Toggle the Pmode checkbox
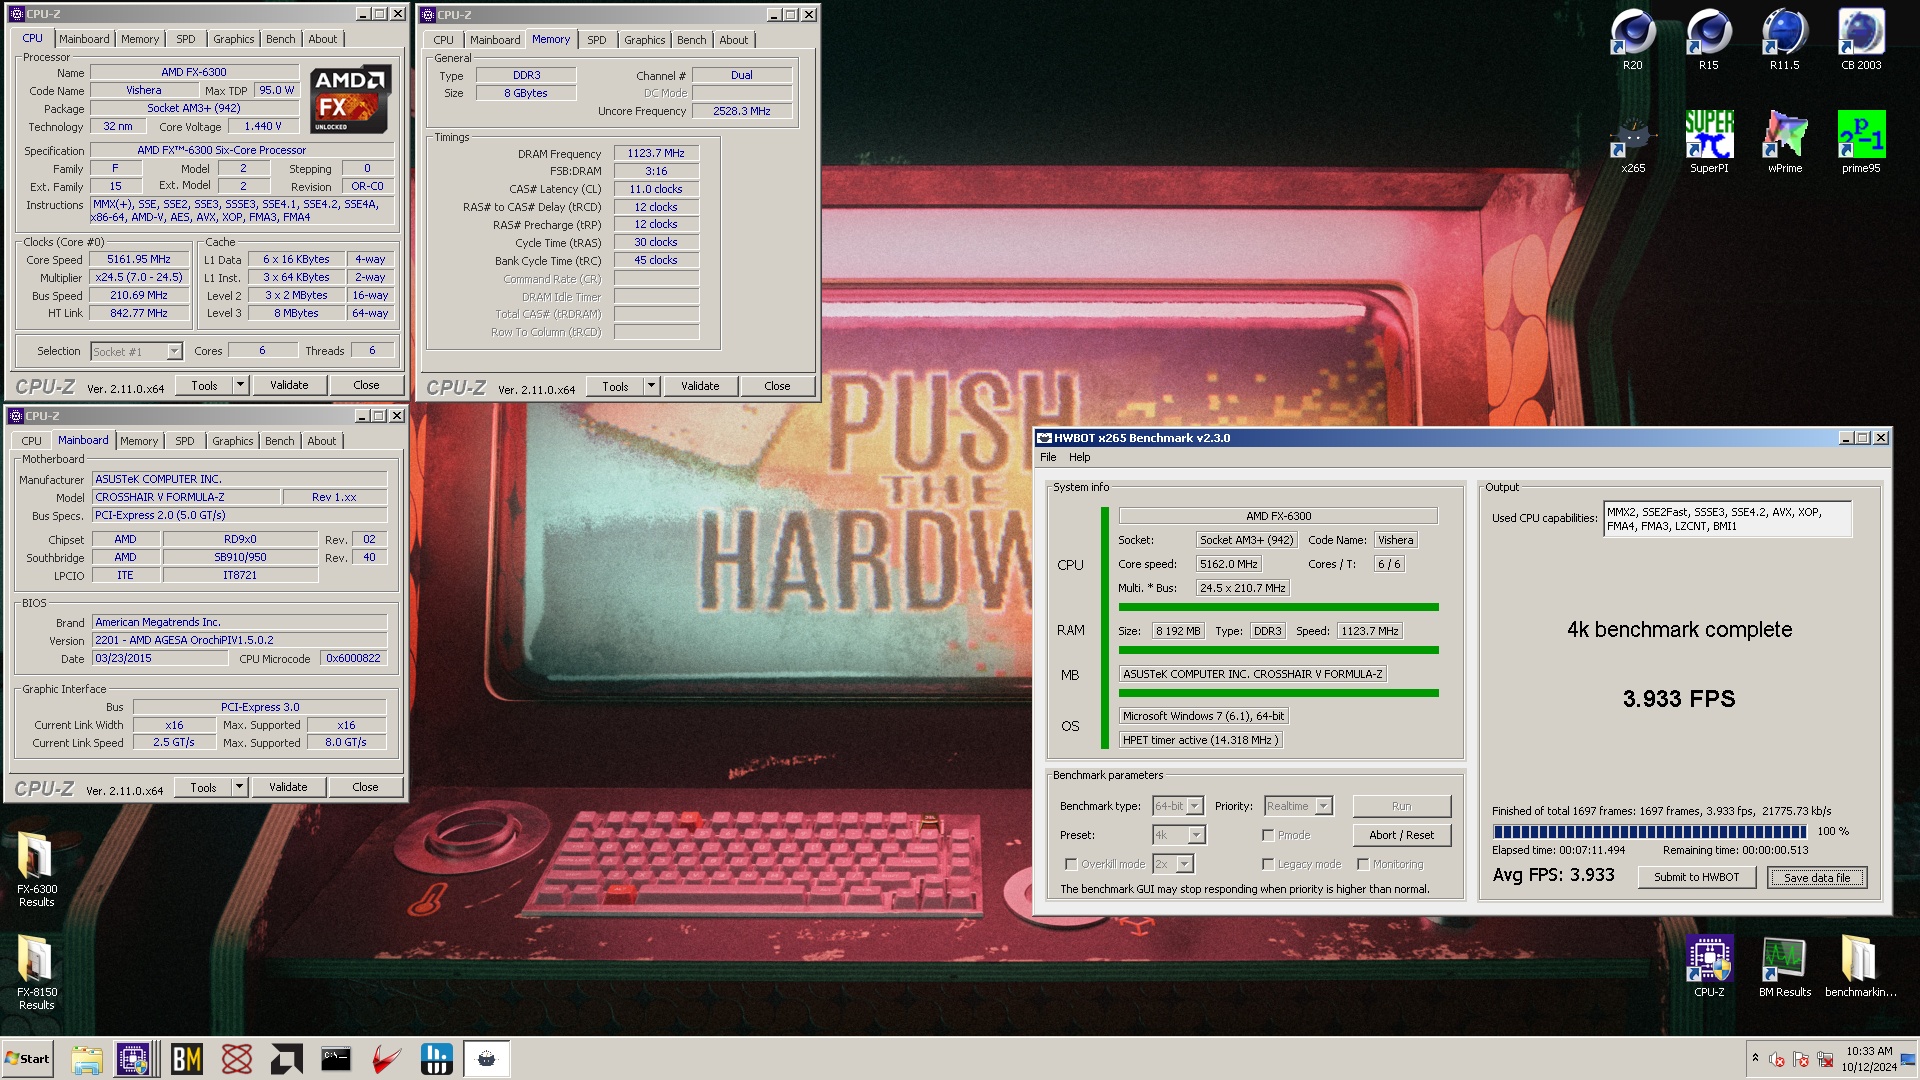Viewport: 1920px width, 1080px height. [1268, 835]
